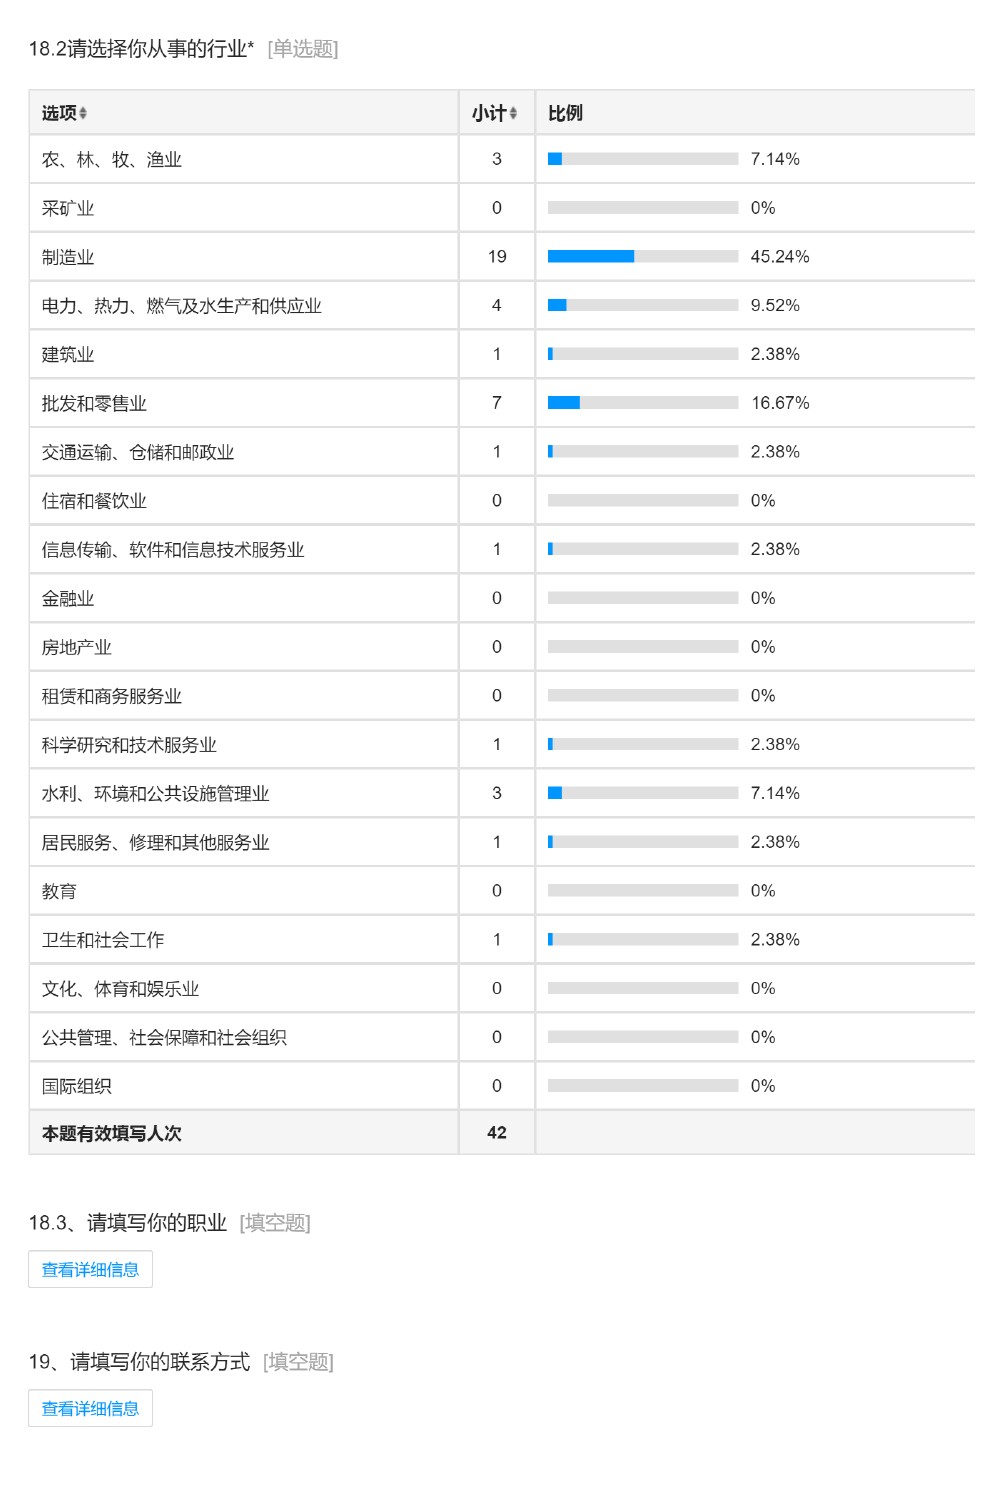The width and height of the screenshot is (992, 1486).
Task: Click the 电力、热力、燃气 9.52% bar
Action: pos(642,305)
